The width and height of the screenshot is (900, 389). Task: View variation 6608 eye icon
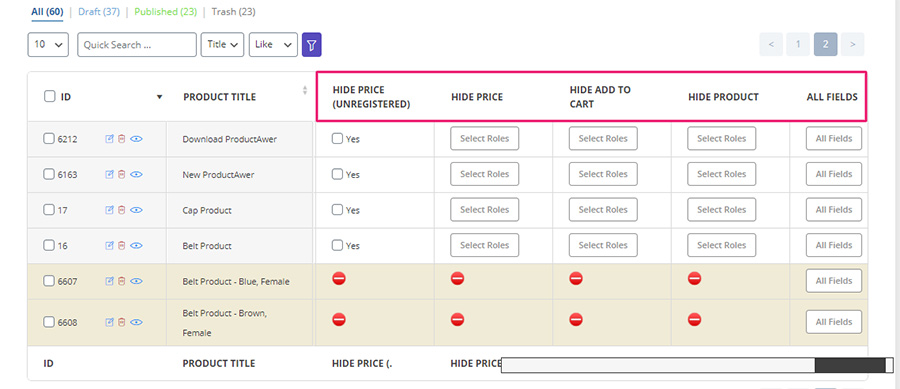pos(136,322)
